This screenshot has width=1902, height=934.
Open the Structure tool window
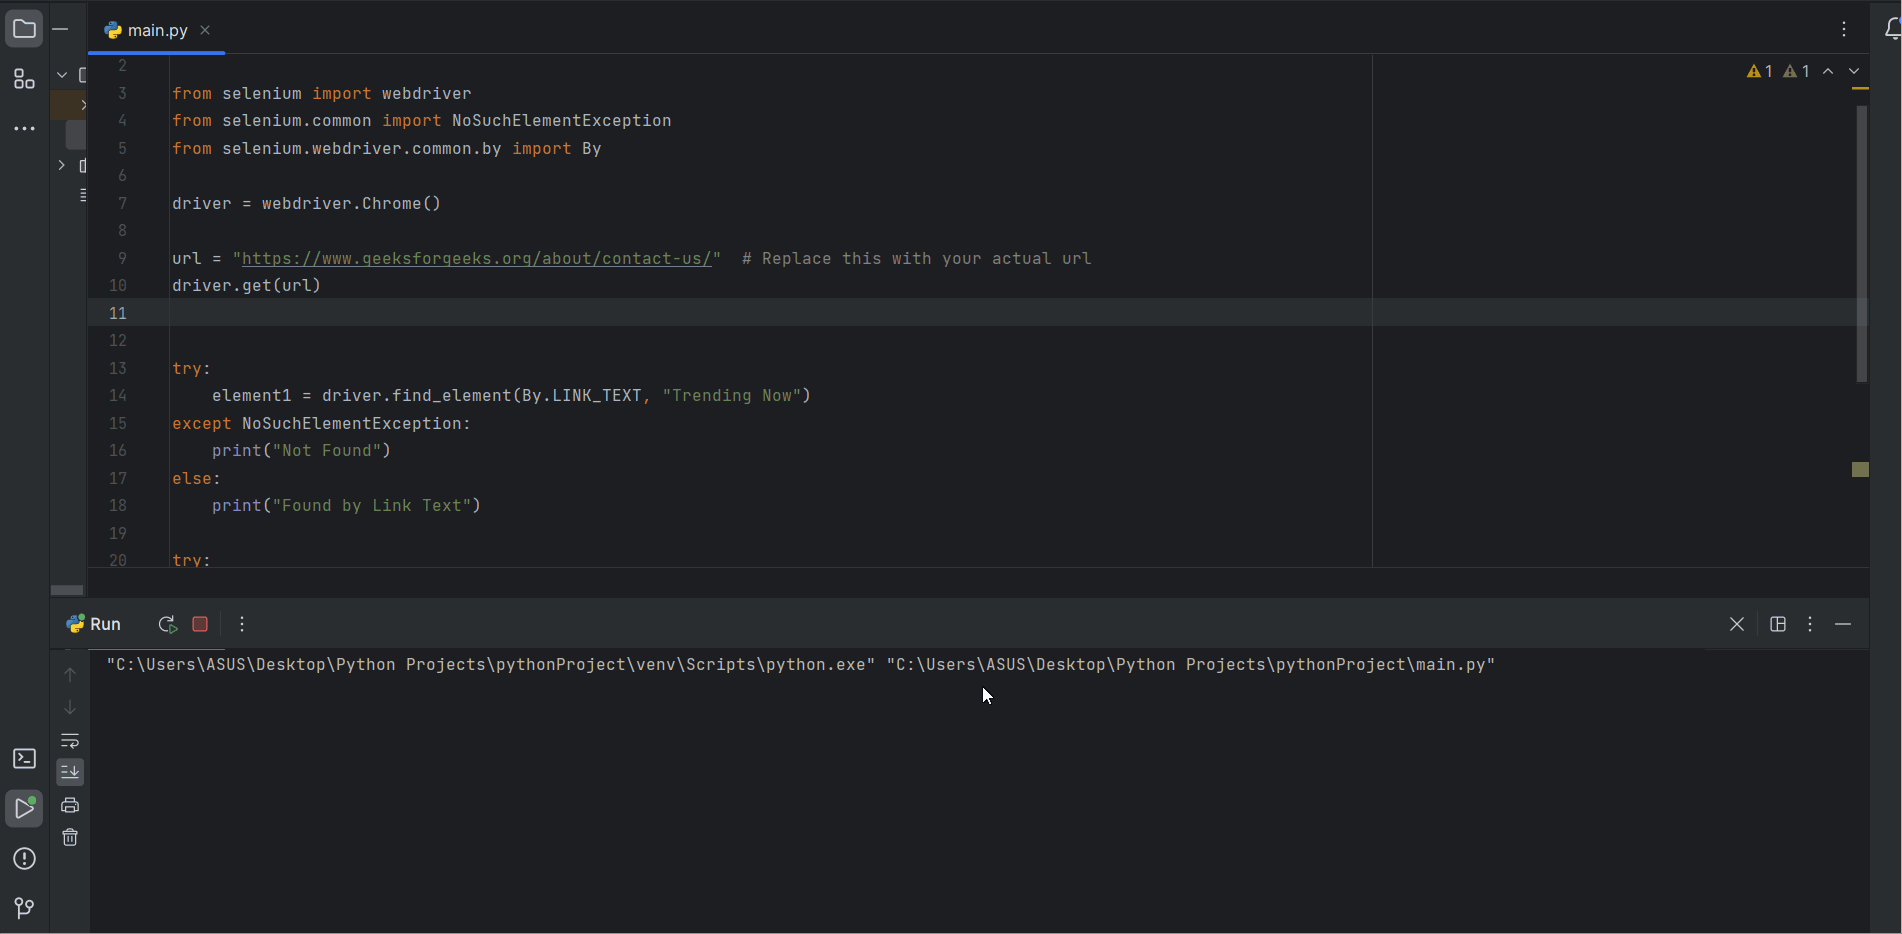[x=24, y=79]
